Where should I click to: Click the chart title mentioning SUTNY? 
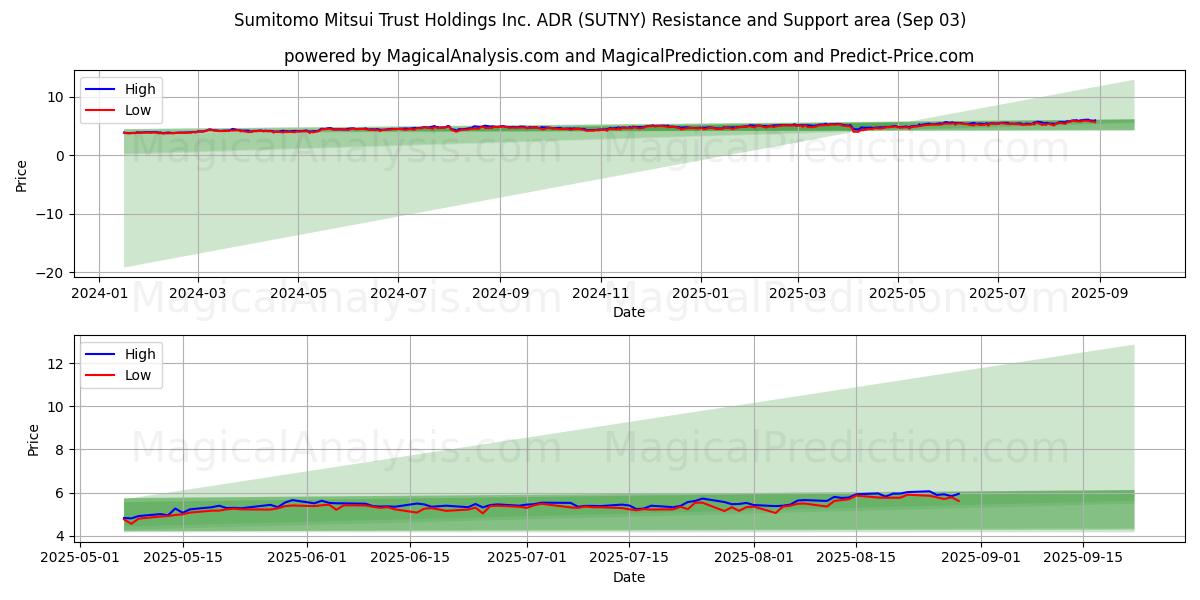(600, 20)
